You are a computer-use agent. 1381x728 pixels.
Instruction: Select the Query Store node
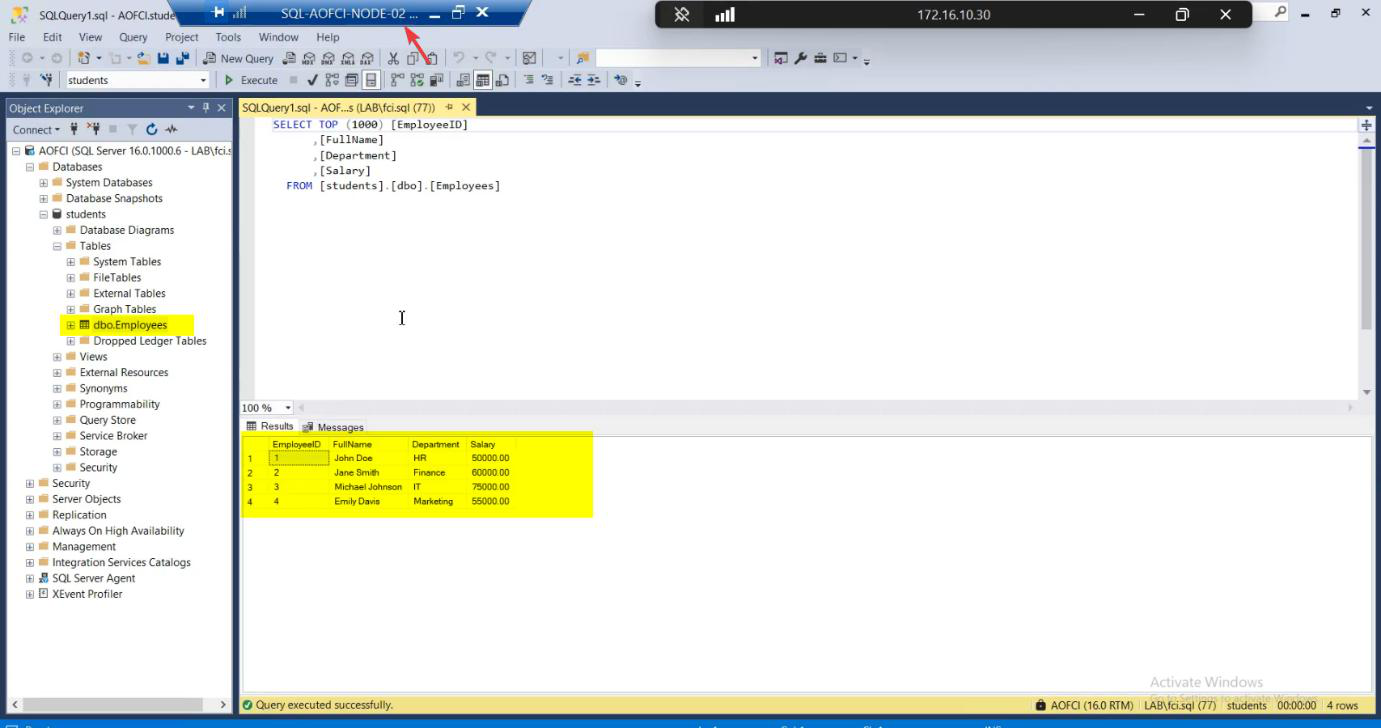108,420
